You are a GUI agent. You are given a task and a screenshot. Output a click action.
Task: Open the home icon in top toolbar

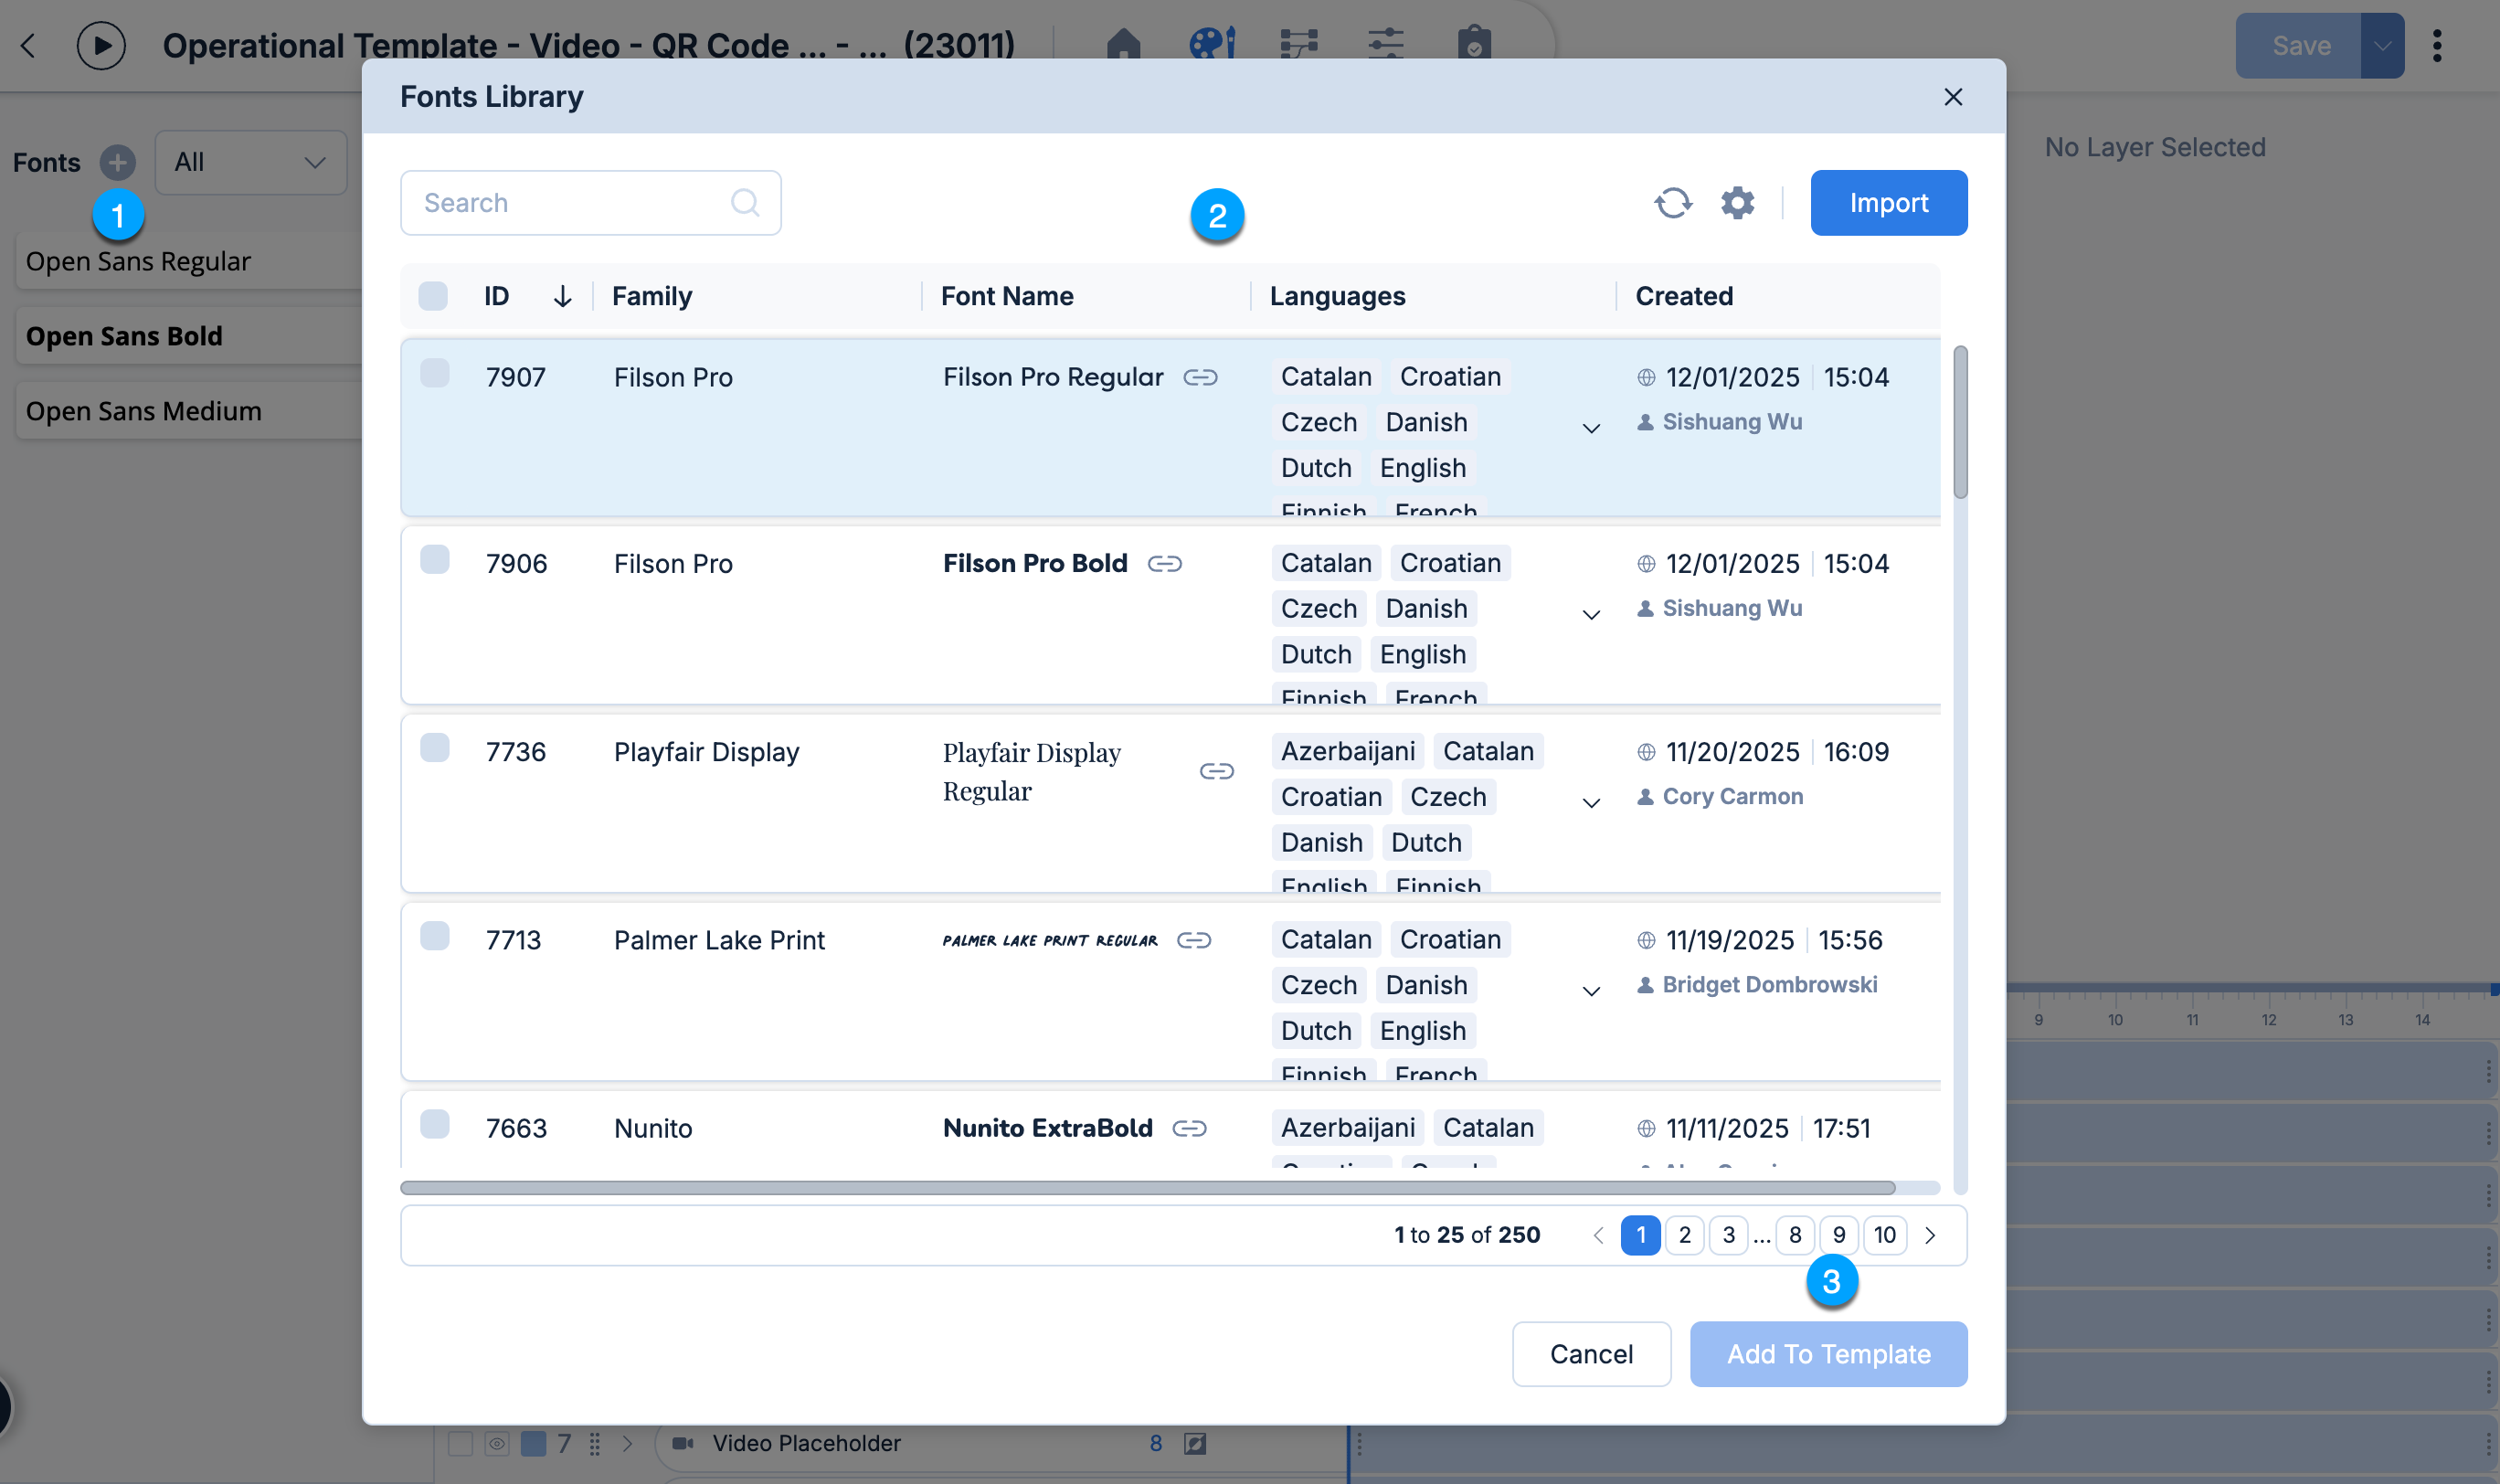click(1123, 44)
